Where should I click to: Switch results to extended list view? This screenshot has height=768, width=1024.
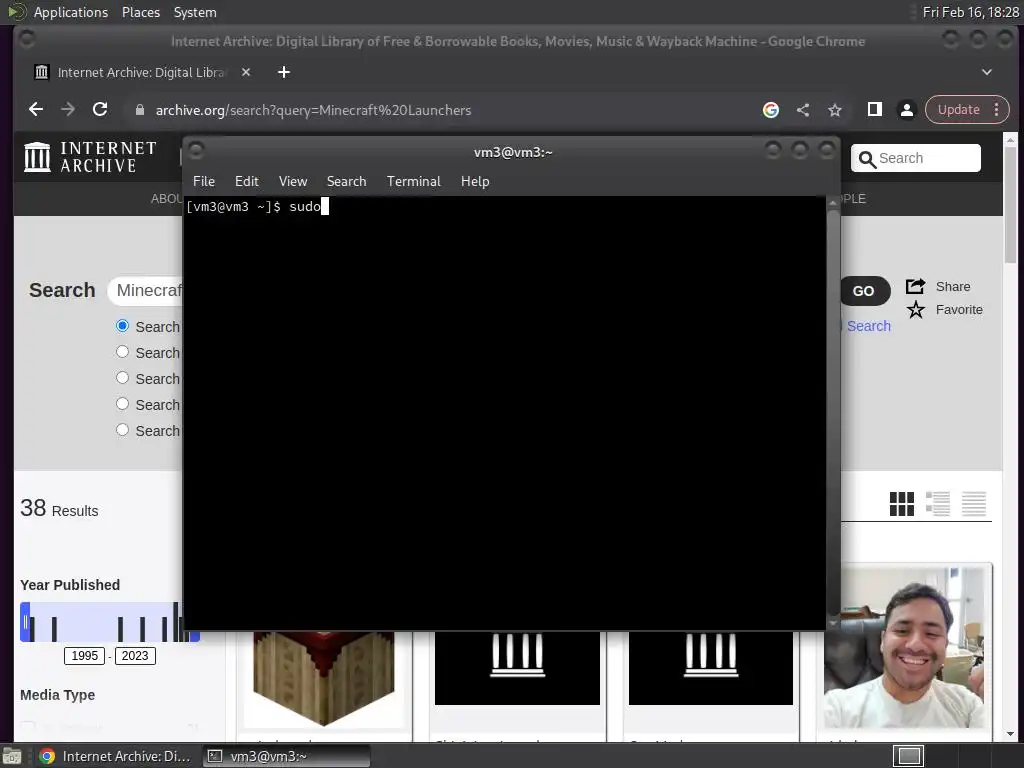click(938, 504)
